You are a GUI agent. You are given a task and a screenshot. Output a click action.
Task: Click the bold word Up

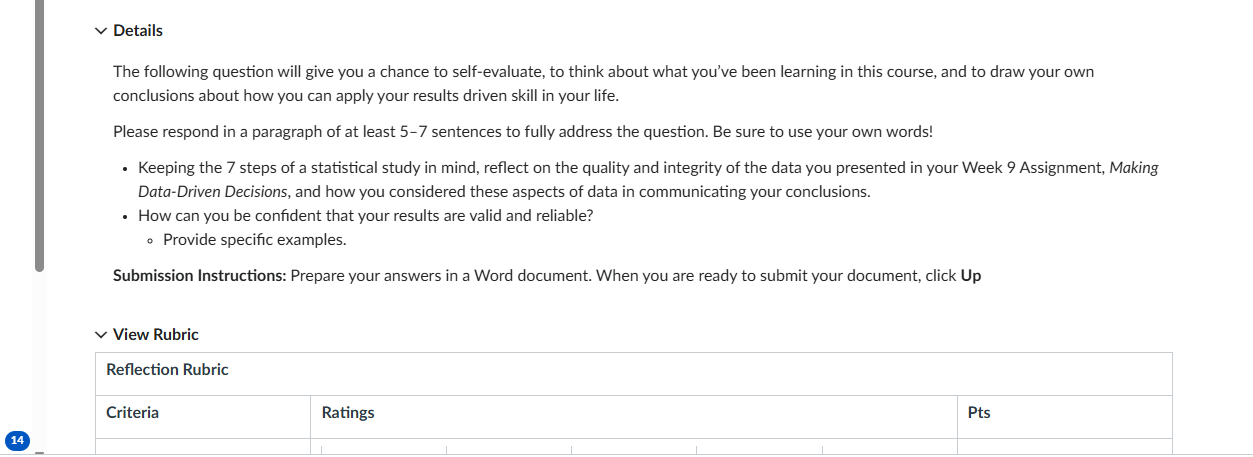coord(971,276)
